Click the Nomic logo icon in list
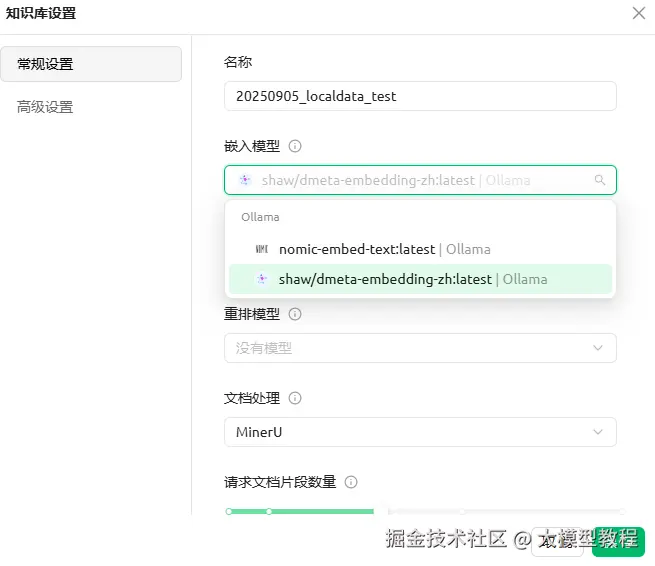The height and width of the screenshot is (566, 655). point(262,249)
